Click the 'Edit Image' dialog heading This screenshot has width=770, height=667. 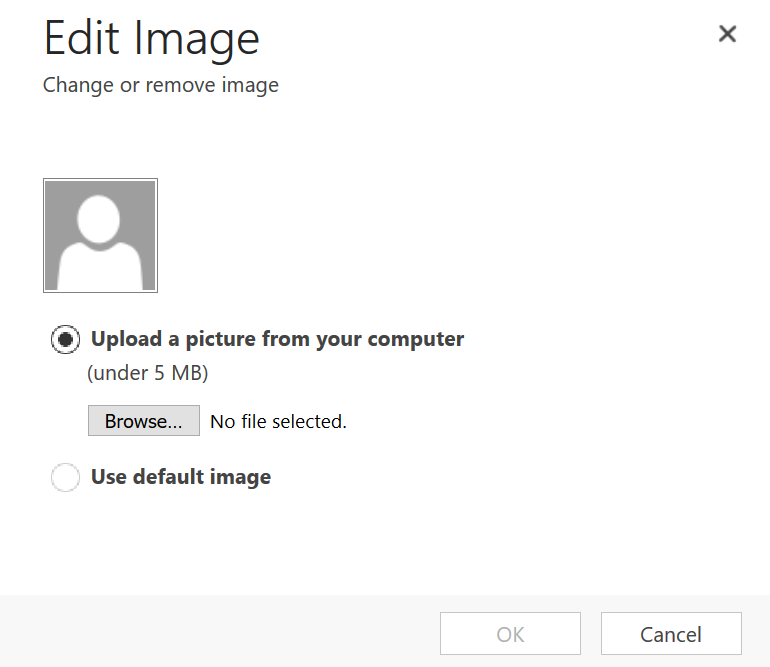(x=151, y=39)
